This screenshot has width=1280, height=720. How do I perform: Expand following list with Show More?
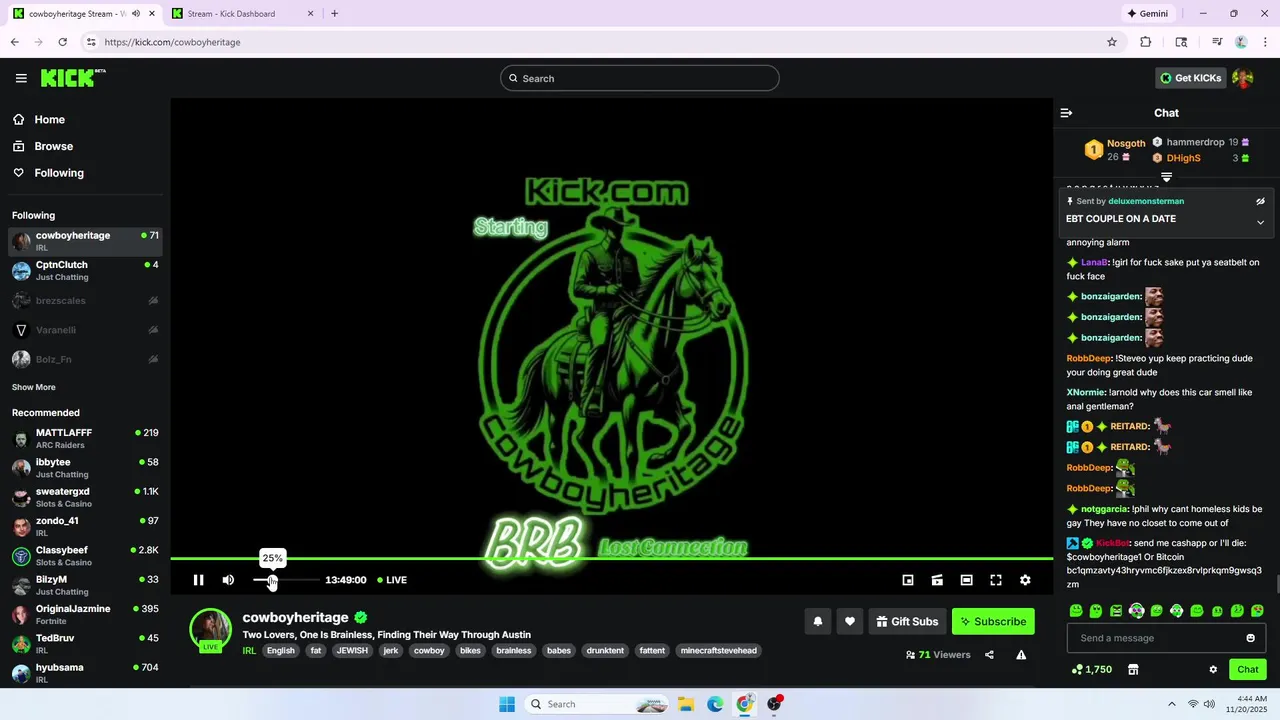[34, 387]
